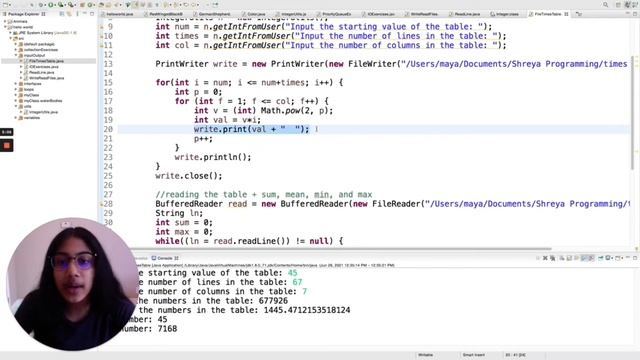Image resolution: width=640 pixels, height=360 pixels.
Task: Select IOExercises.java in Package Explorer
Action: pos(44,67)
